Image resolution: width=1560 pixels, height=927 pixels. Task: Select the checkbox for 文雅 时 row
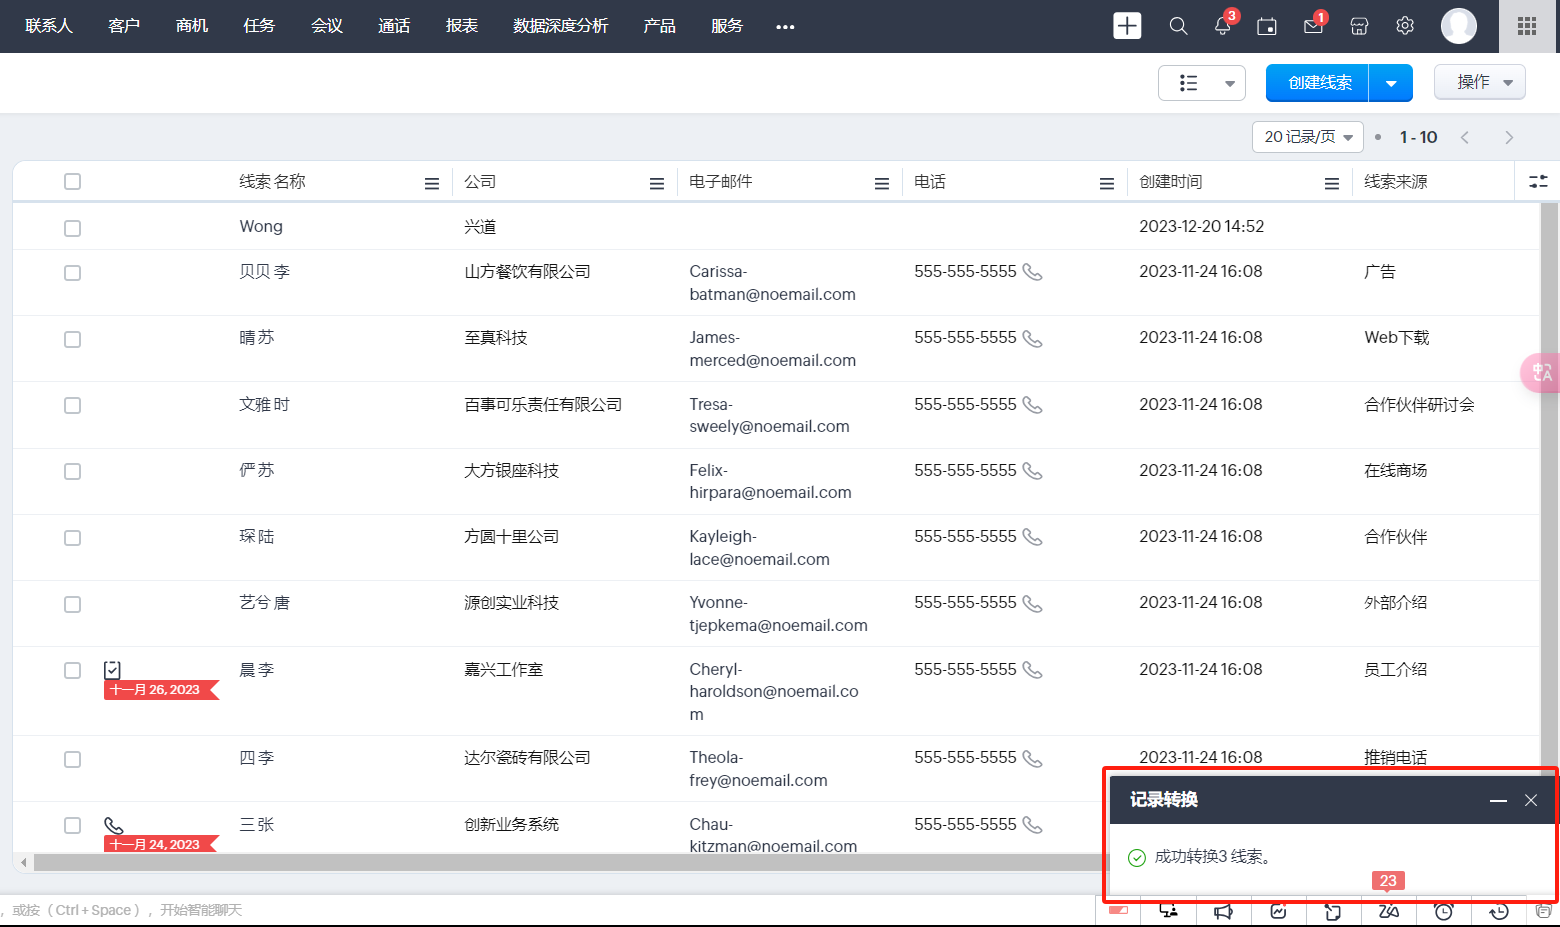(72, 405)
